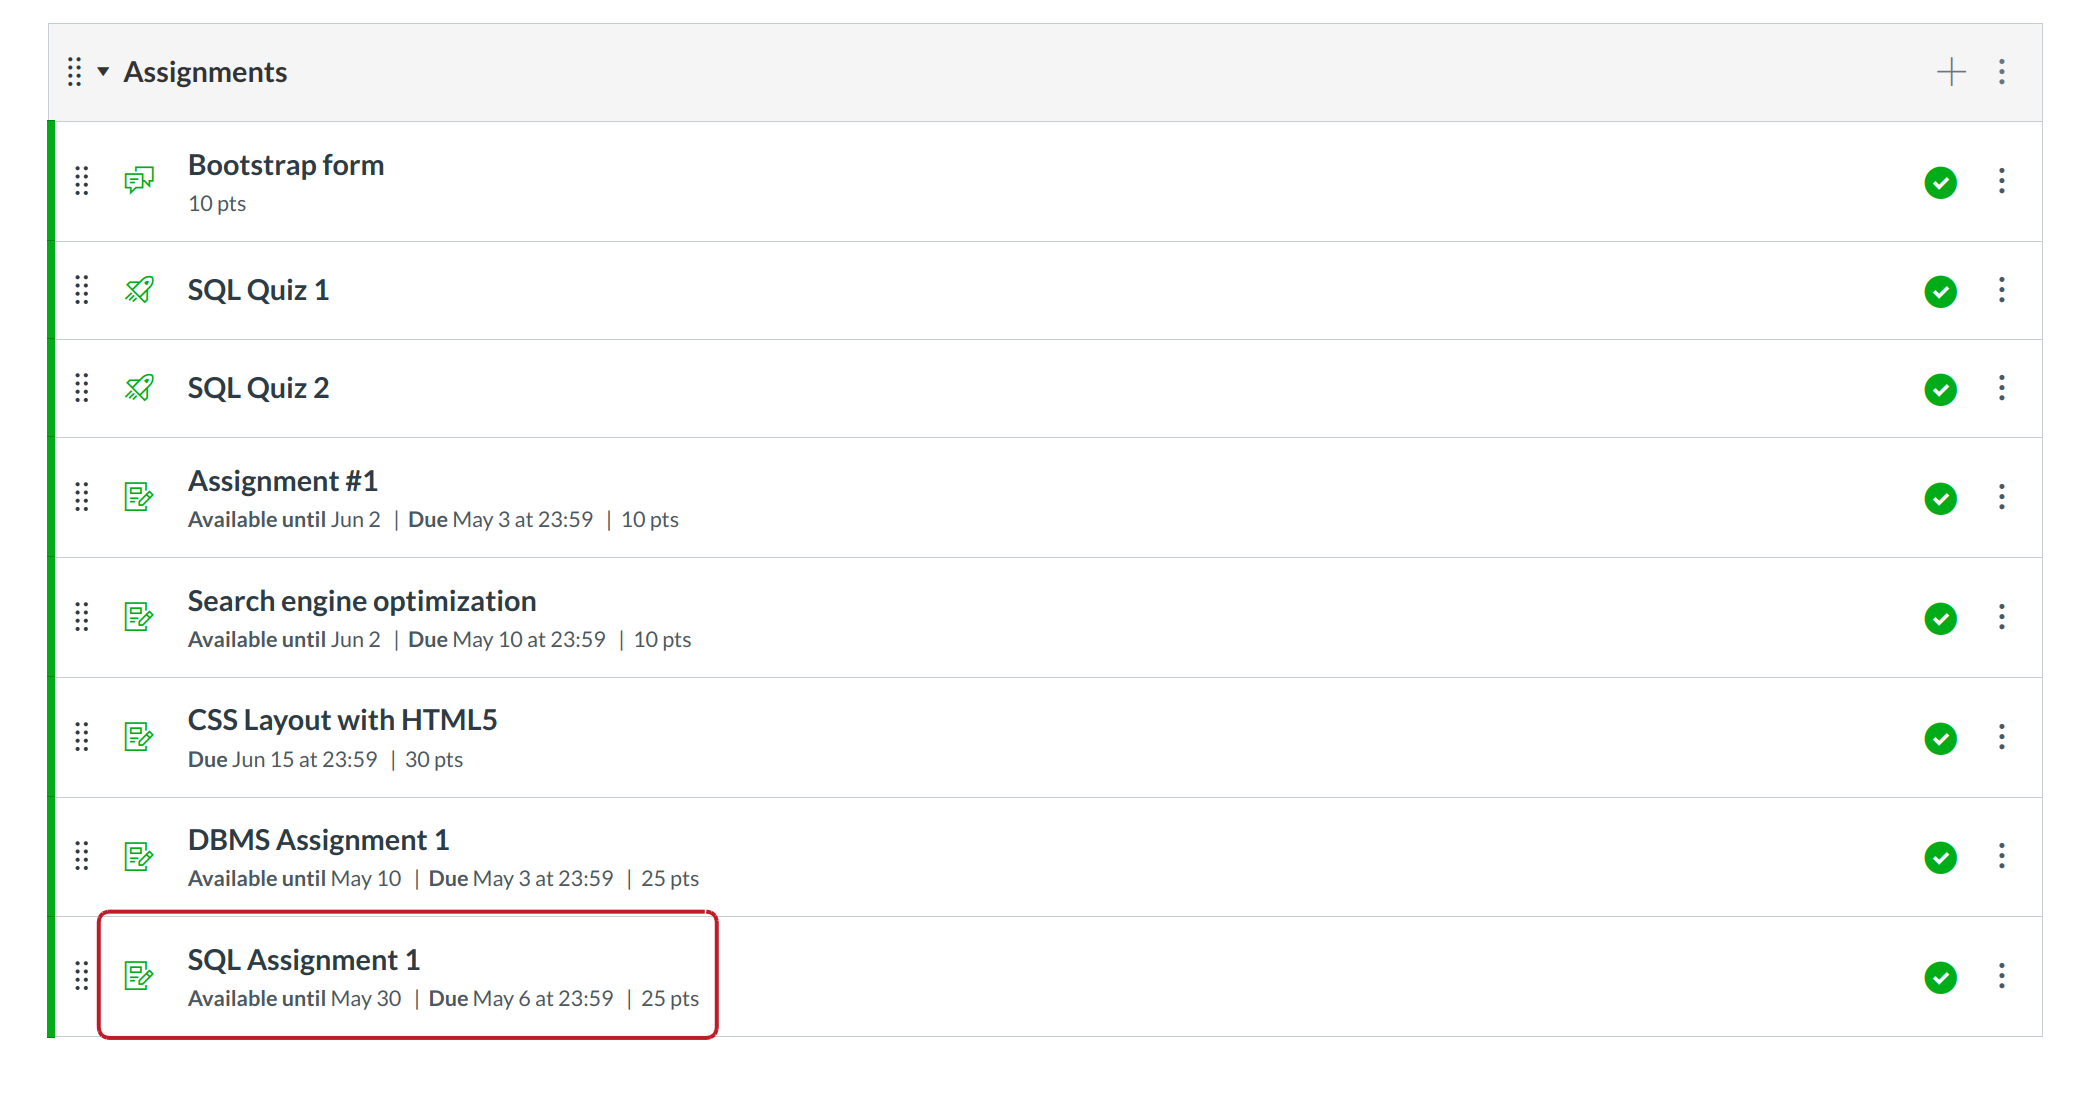Viewport: 2076px width, 1098px height.
Task: Open the three-dot menu for SQL Quiz 1
Action: pyautogui.click(x=2001, y=290)
